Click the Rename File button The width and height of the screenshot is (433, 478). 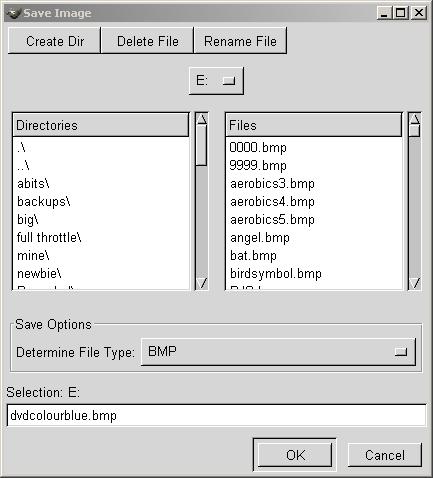click(240, 41)
